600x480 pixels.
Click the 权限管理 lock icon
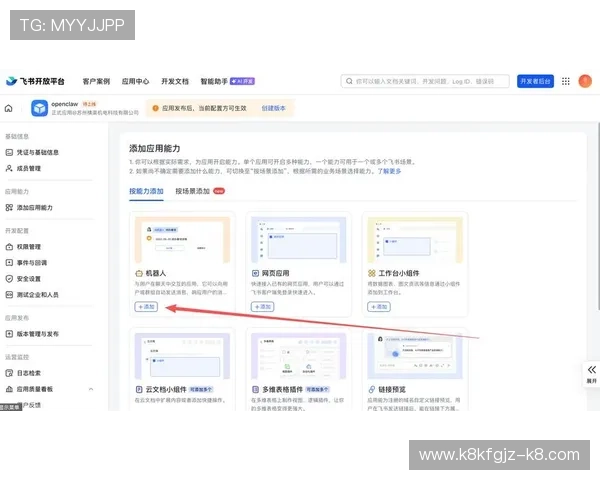pyautogui.click(x=9, y=247)
